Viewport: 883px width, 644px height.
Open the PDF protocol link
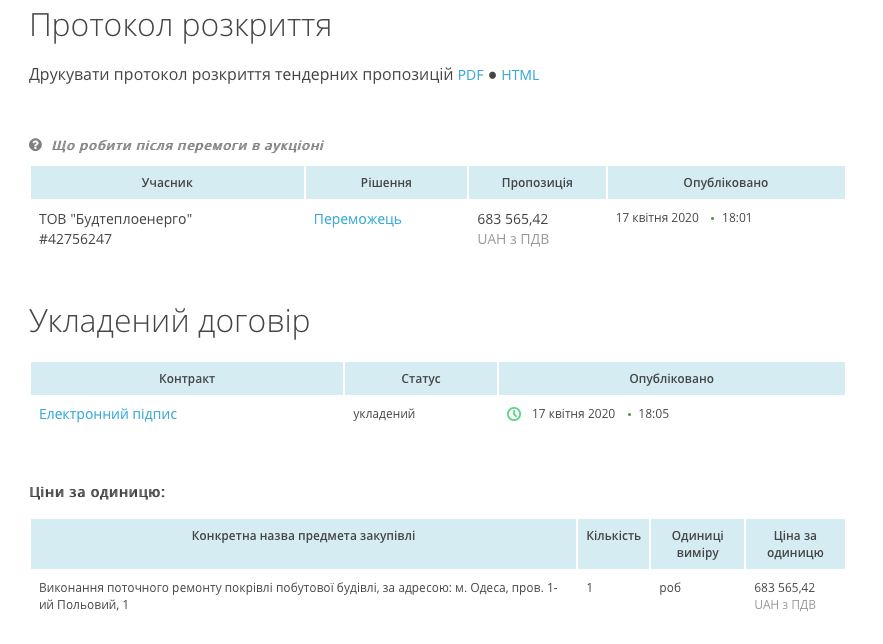pyautogui.click(x=470, y=75)
